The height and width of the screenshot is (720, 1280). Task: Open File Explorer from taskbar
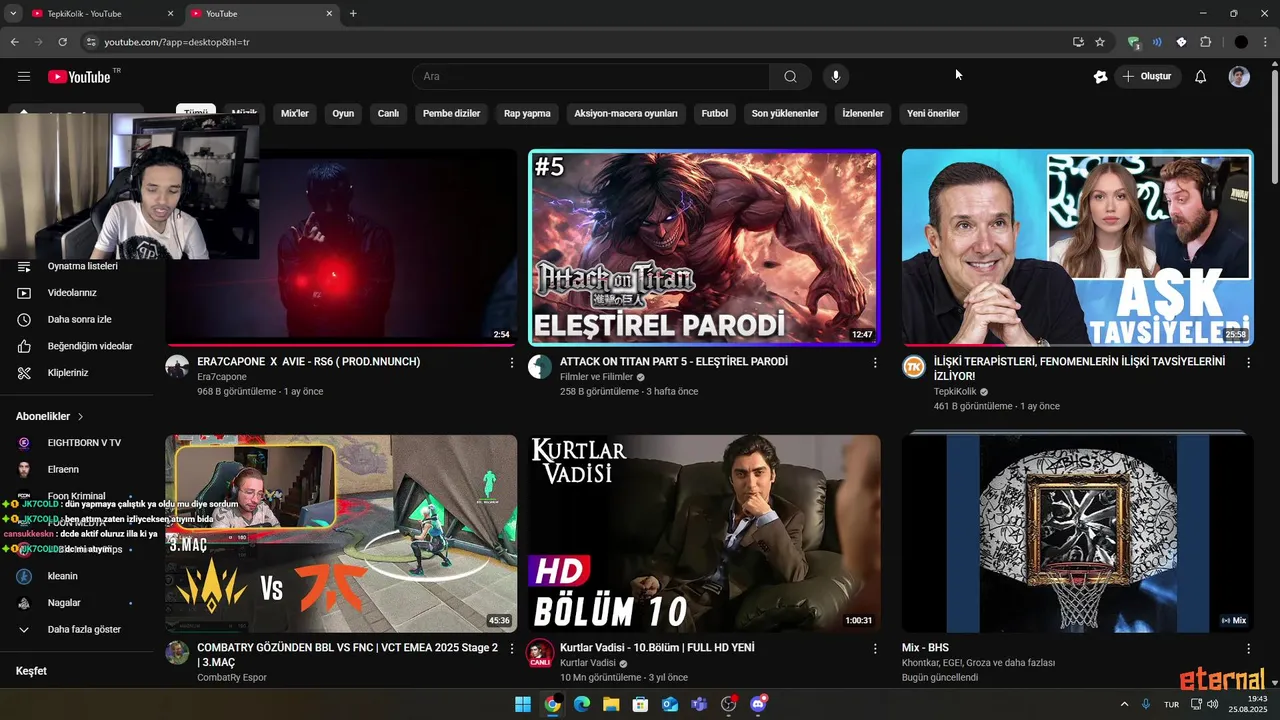pos(610,704)
